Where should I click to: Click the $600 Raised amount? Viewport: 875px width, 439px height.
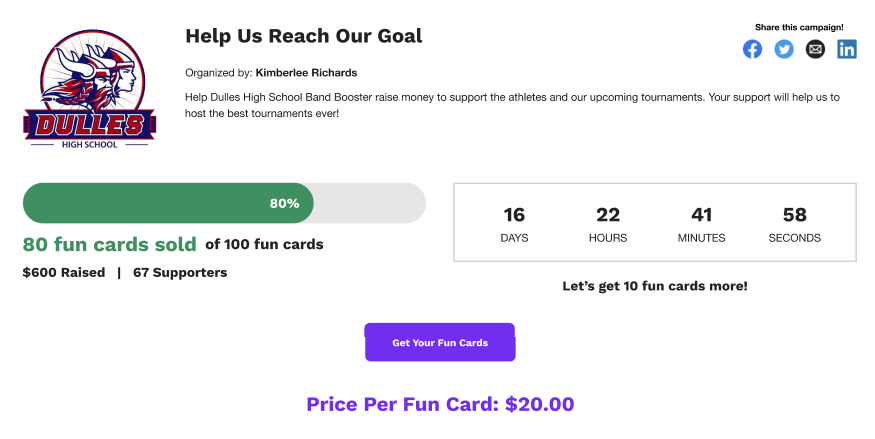pos(64,272)
